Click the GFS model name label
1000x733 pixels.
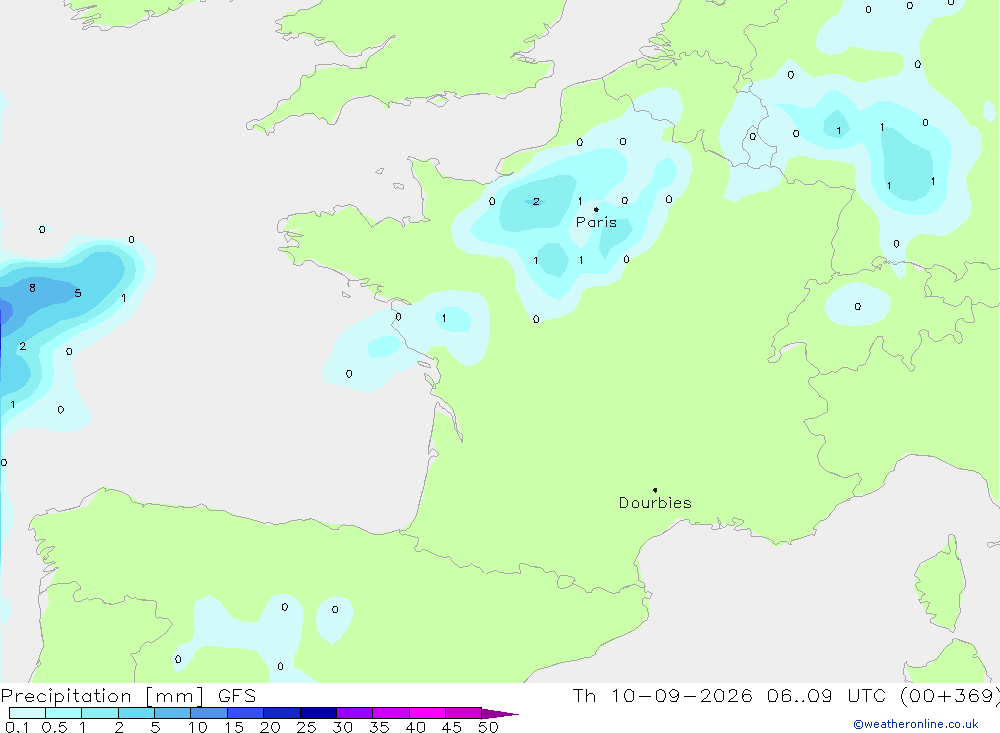coord(237,696)
